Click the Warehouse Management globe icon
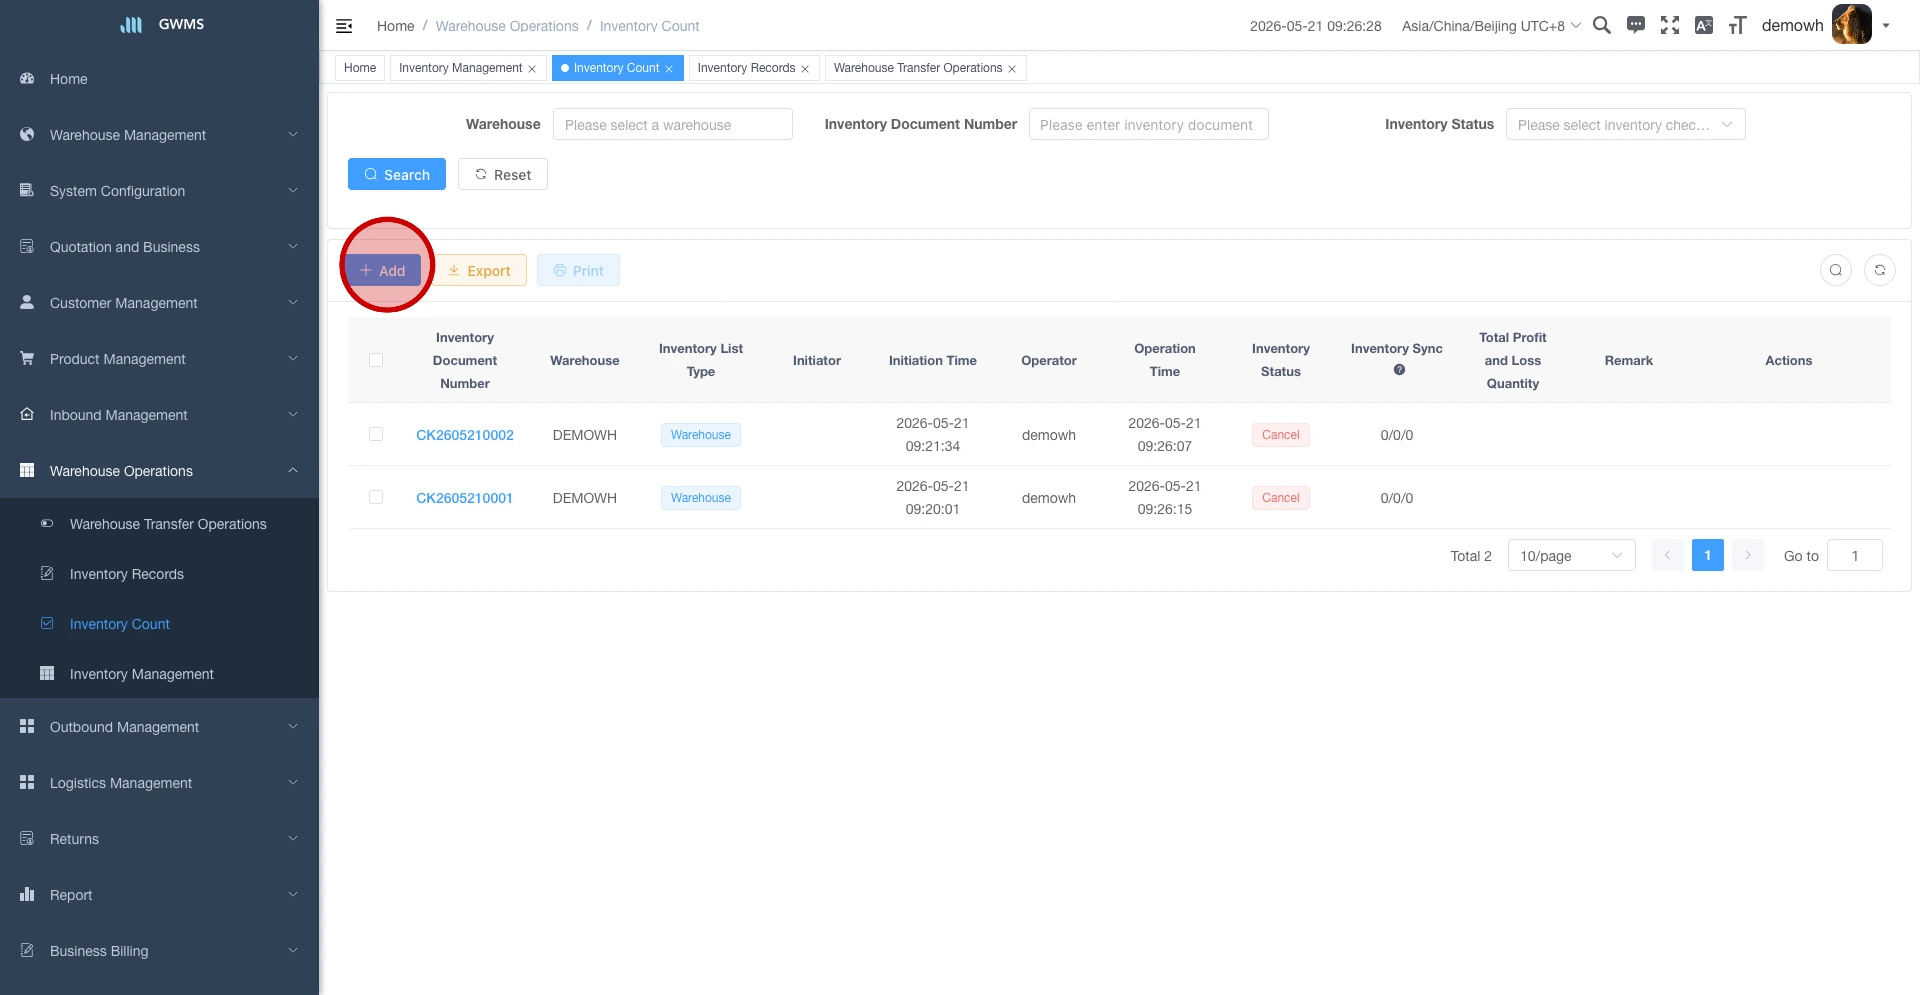The image size is (1920, 995). pos(27,134)
